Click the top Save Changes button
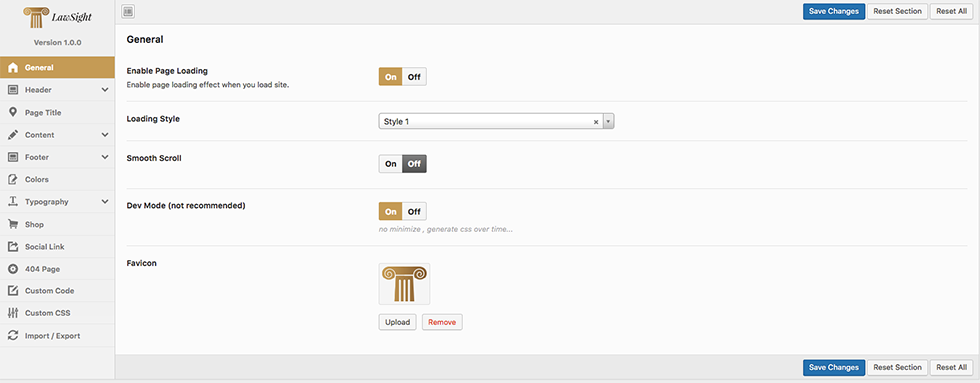Image resolution: width=980 pixels, height=383 pixels. [x=834, y=11]
